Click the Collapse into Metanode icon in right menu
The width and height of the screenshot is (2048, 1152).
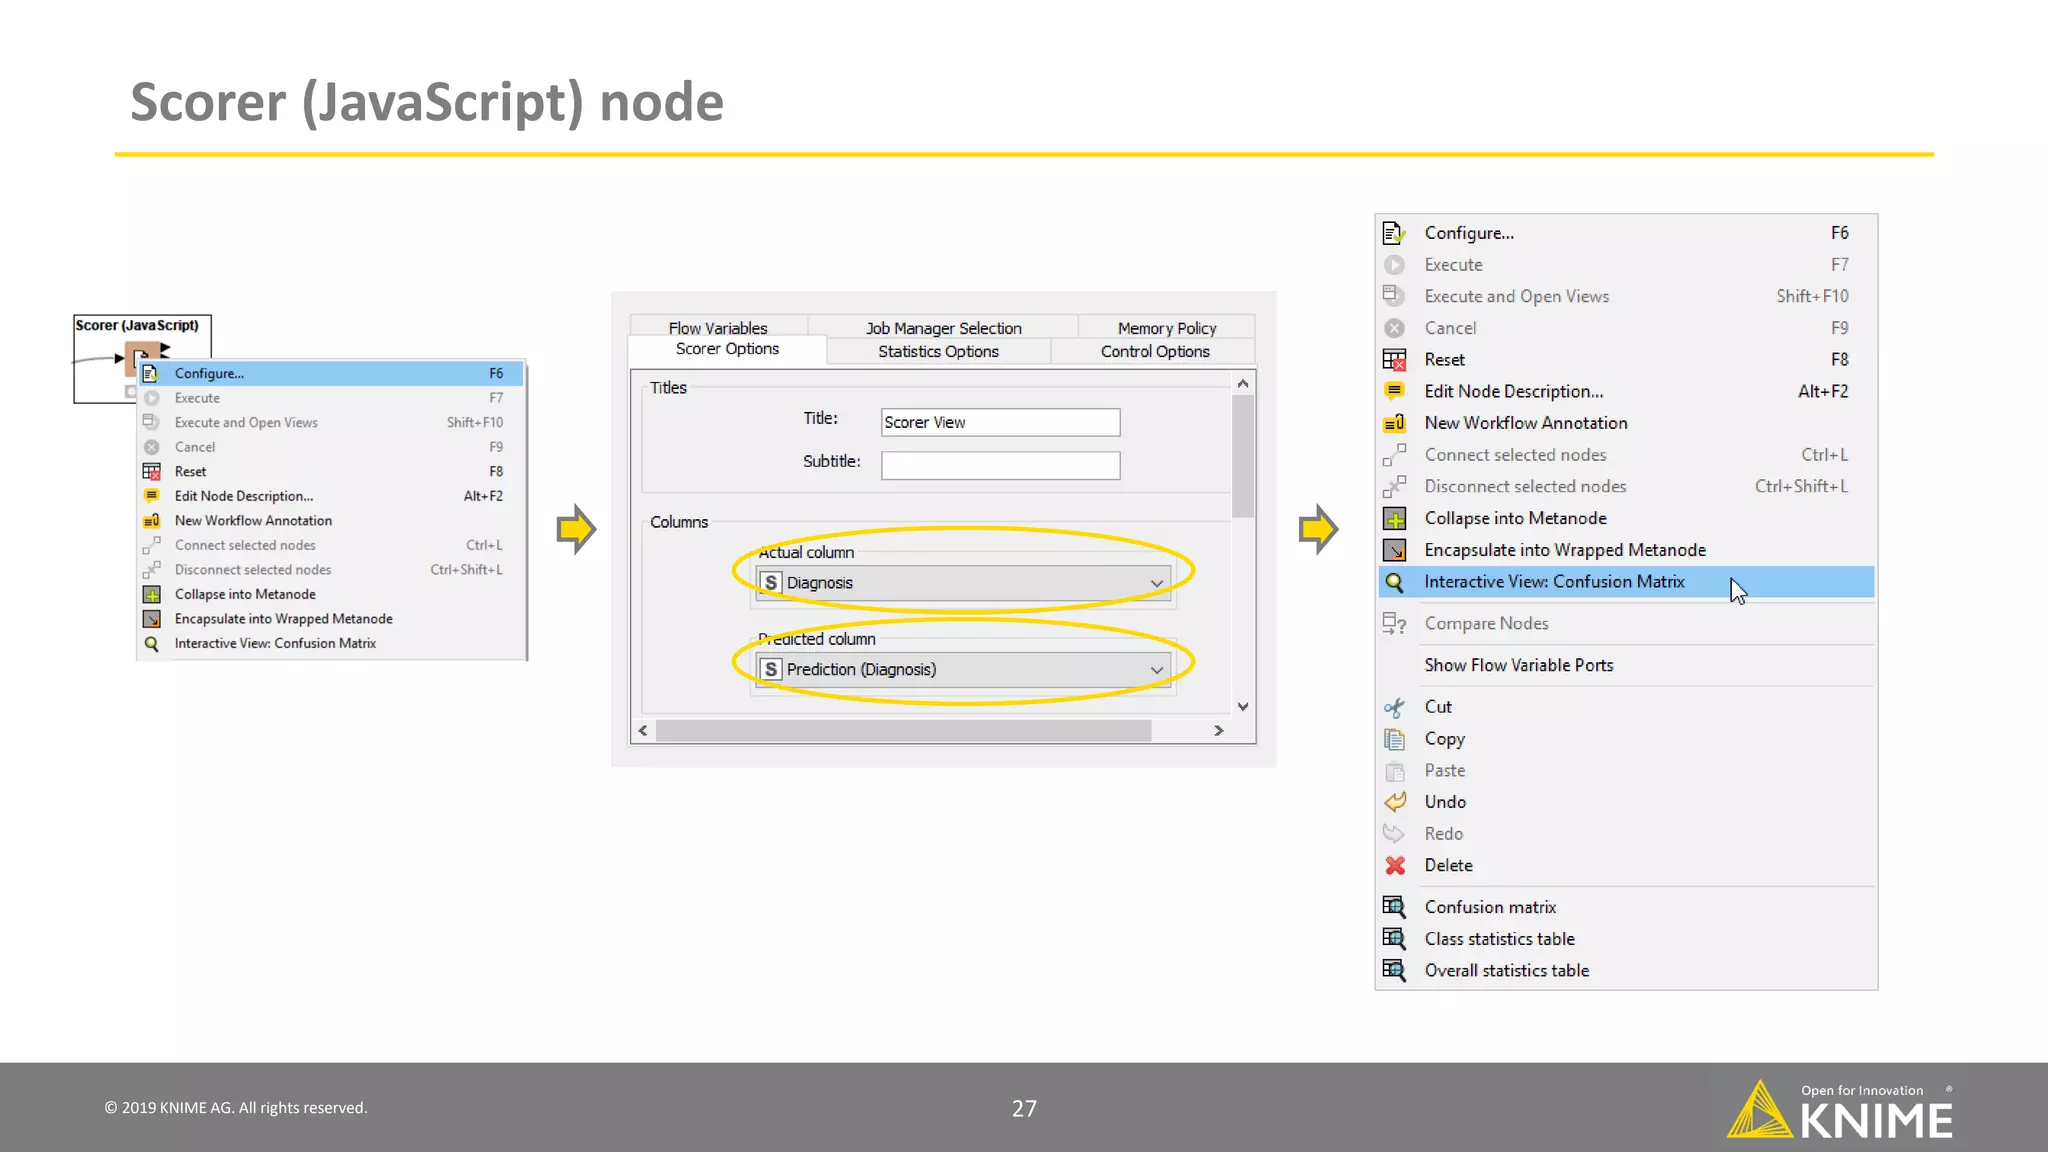click(x=1394, y=519)
